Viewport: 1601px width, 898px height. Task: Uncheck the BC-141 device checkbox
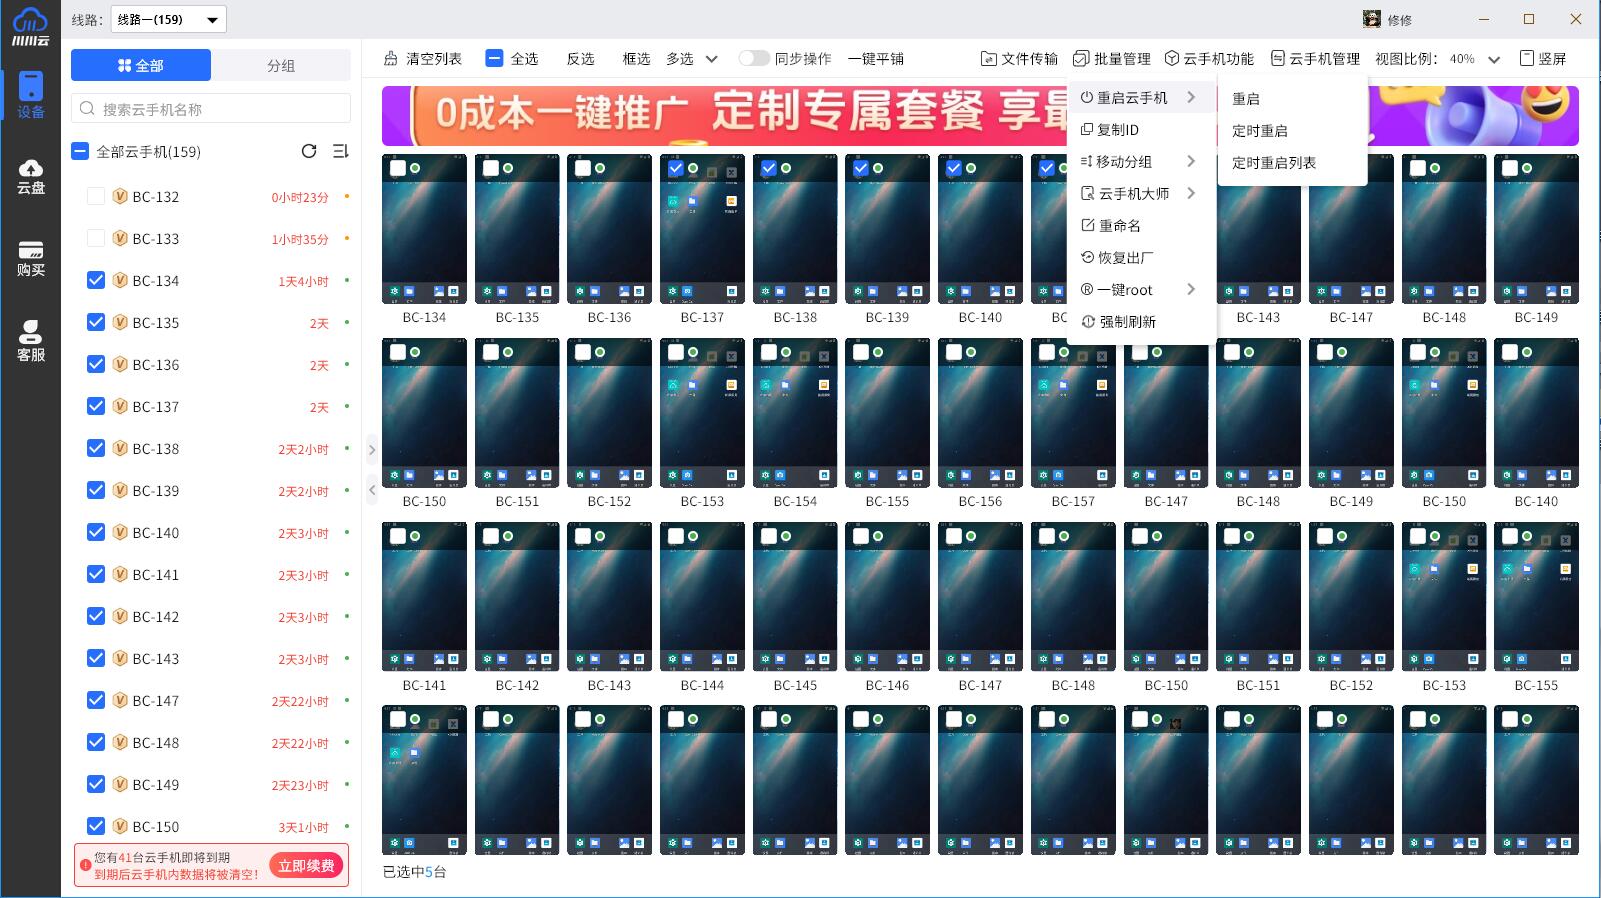[x=96, y=575]
